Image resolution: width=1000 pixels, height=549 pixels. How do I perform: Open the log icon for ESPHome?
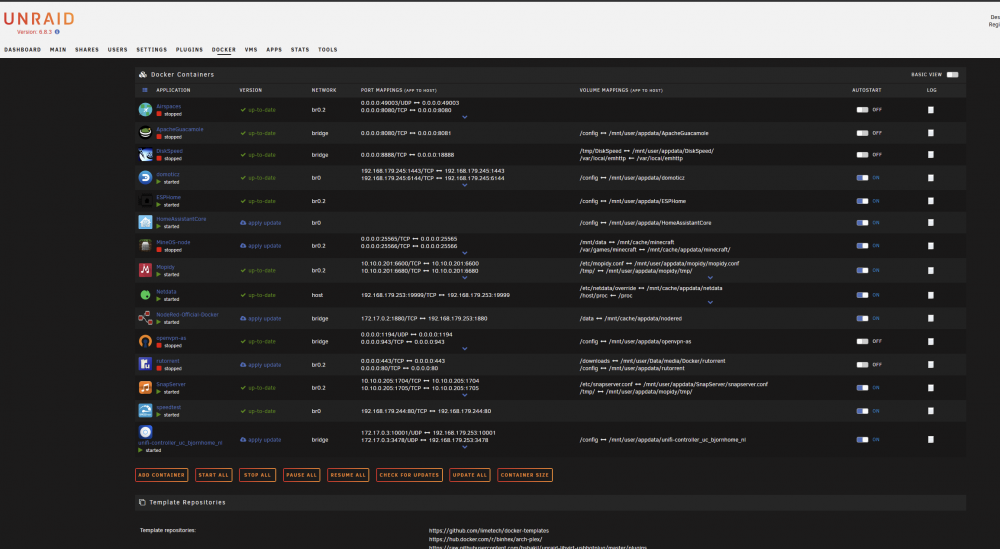(x=930, y=201)
